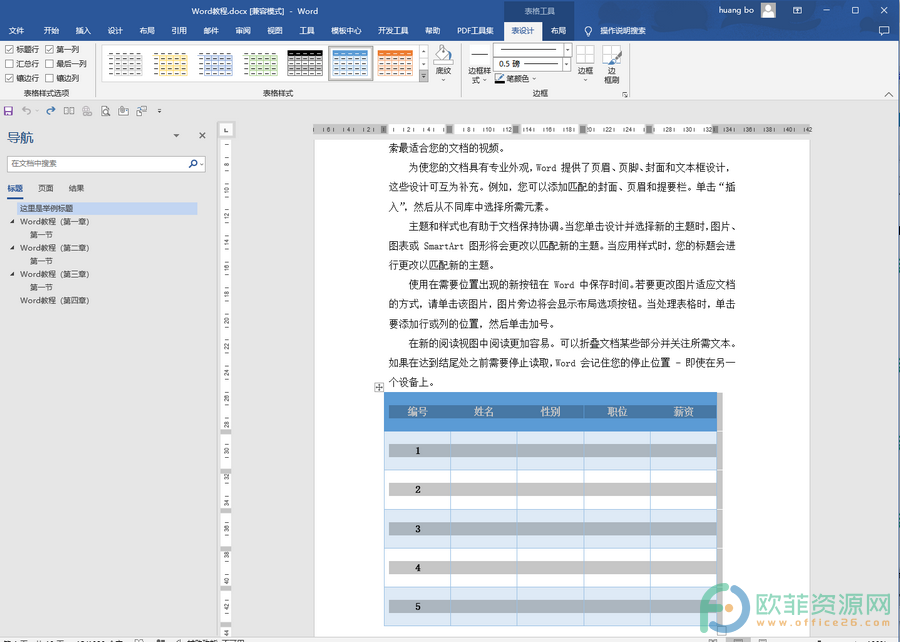
Task: Expand the table styles gallery
Action: 424,76
